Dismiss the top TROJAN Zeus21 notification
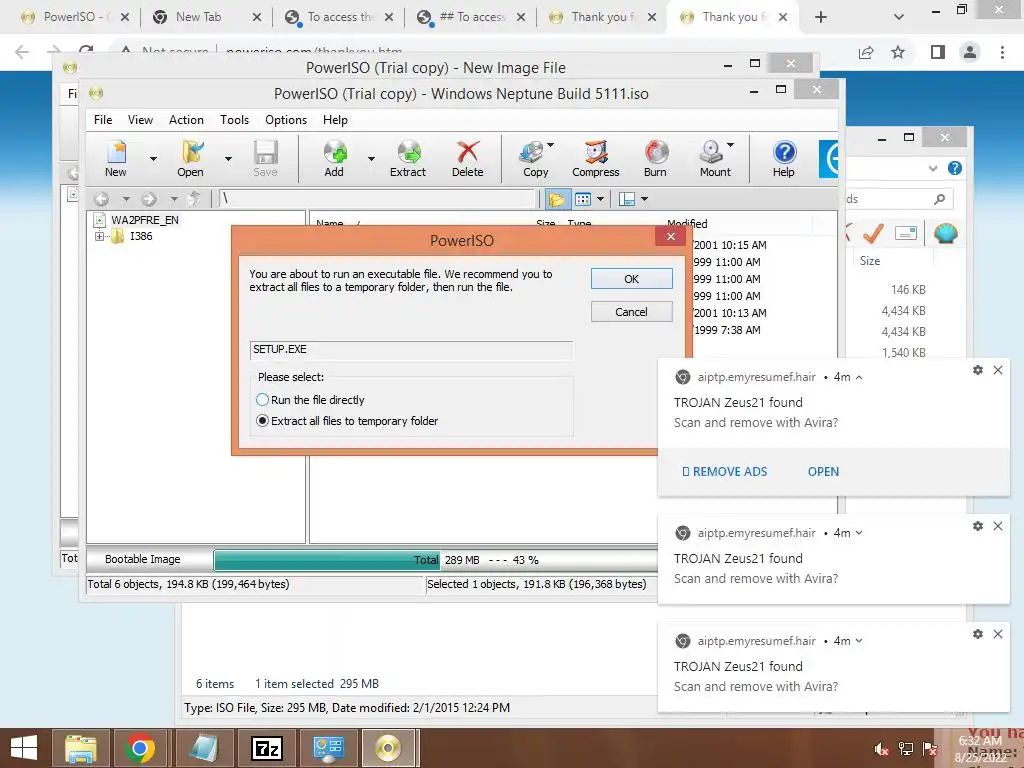The image size is (1024, 768). (998, 370)
